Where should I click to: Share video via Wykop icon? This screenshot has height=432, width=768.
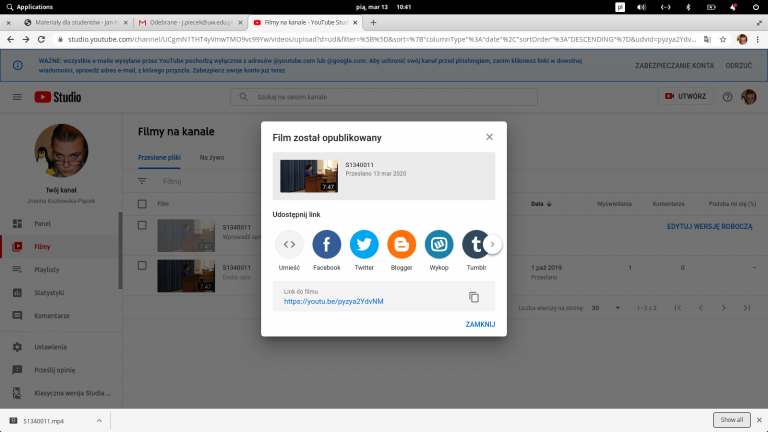(439, 244)
